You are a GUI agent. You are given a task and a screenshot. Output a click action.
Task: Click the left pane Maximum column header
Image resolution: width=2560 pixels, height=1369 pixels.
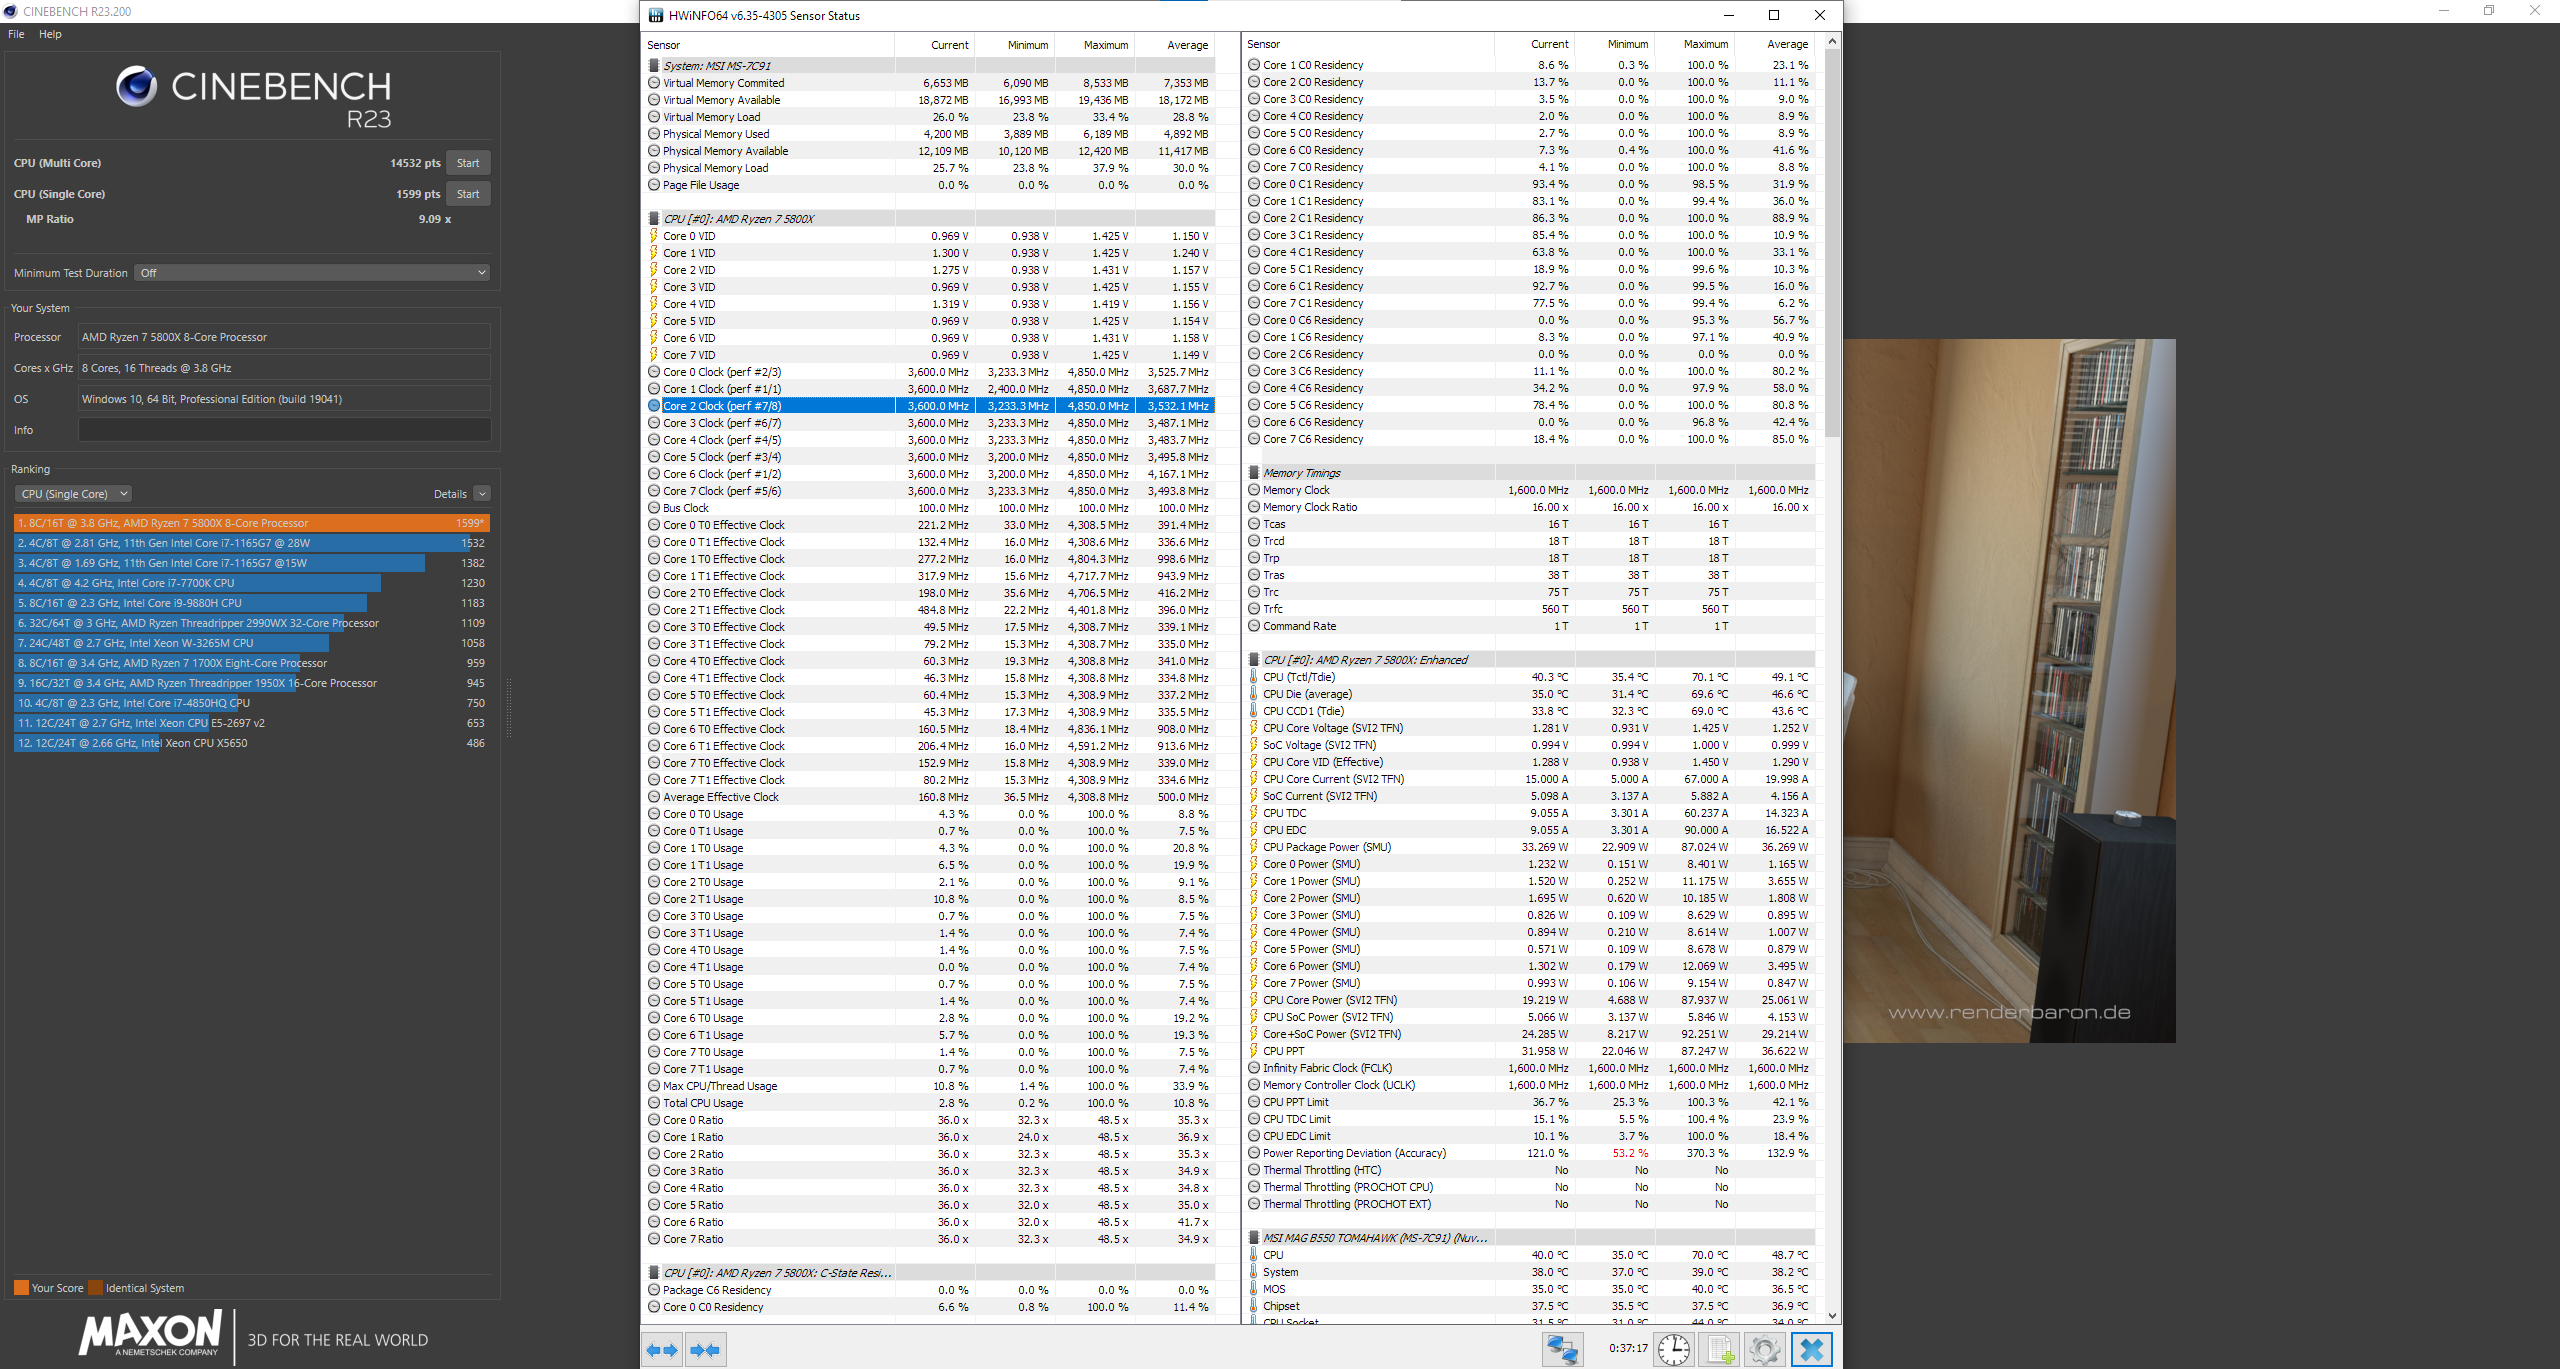coord(1094,45)
